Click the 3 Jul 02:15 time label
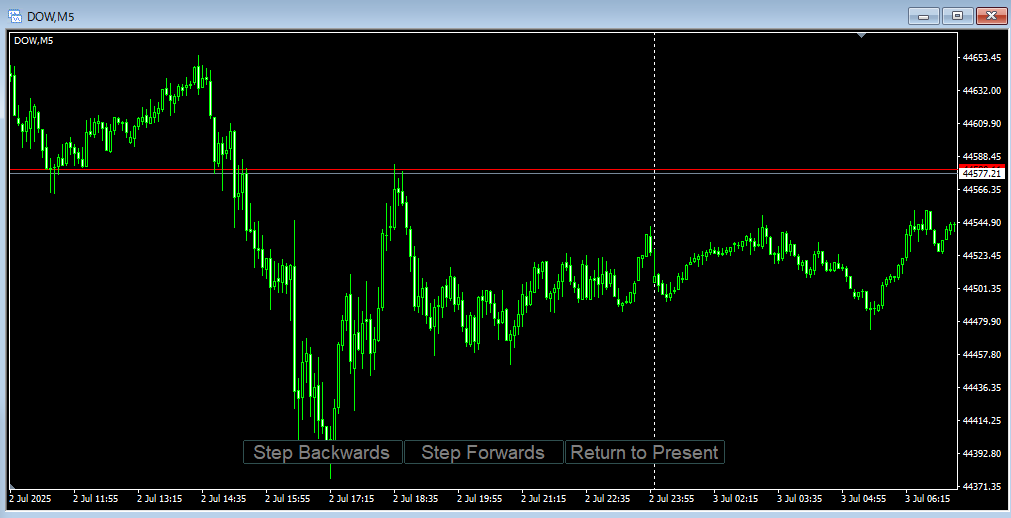Screen dimensions: 1011x518 click(x=736, y=499)
